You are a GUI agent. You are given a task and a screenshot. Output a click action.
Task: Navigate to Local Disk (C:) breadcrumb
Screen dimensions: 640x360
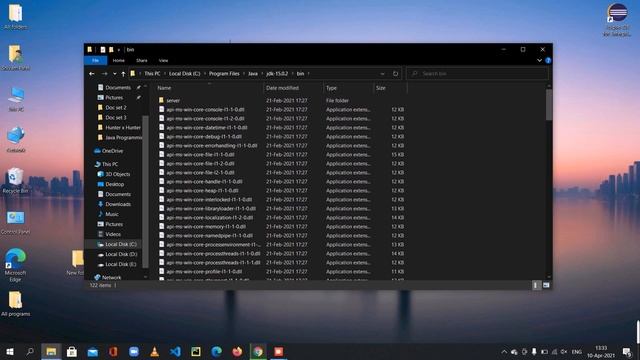tap(184, 74)
